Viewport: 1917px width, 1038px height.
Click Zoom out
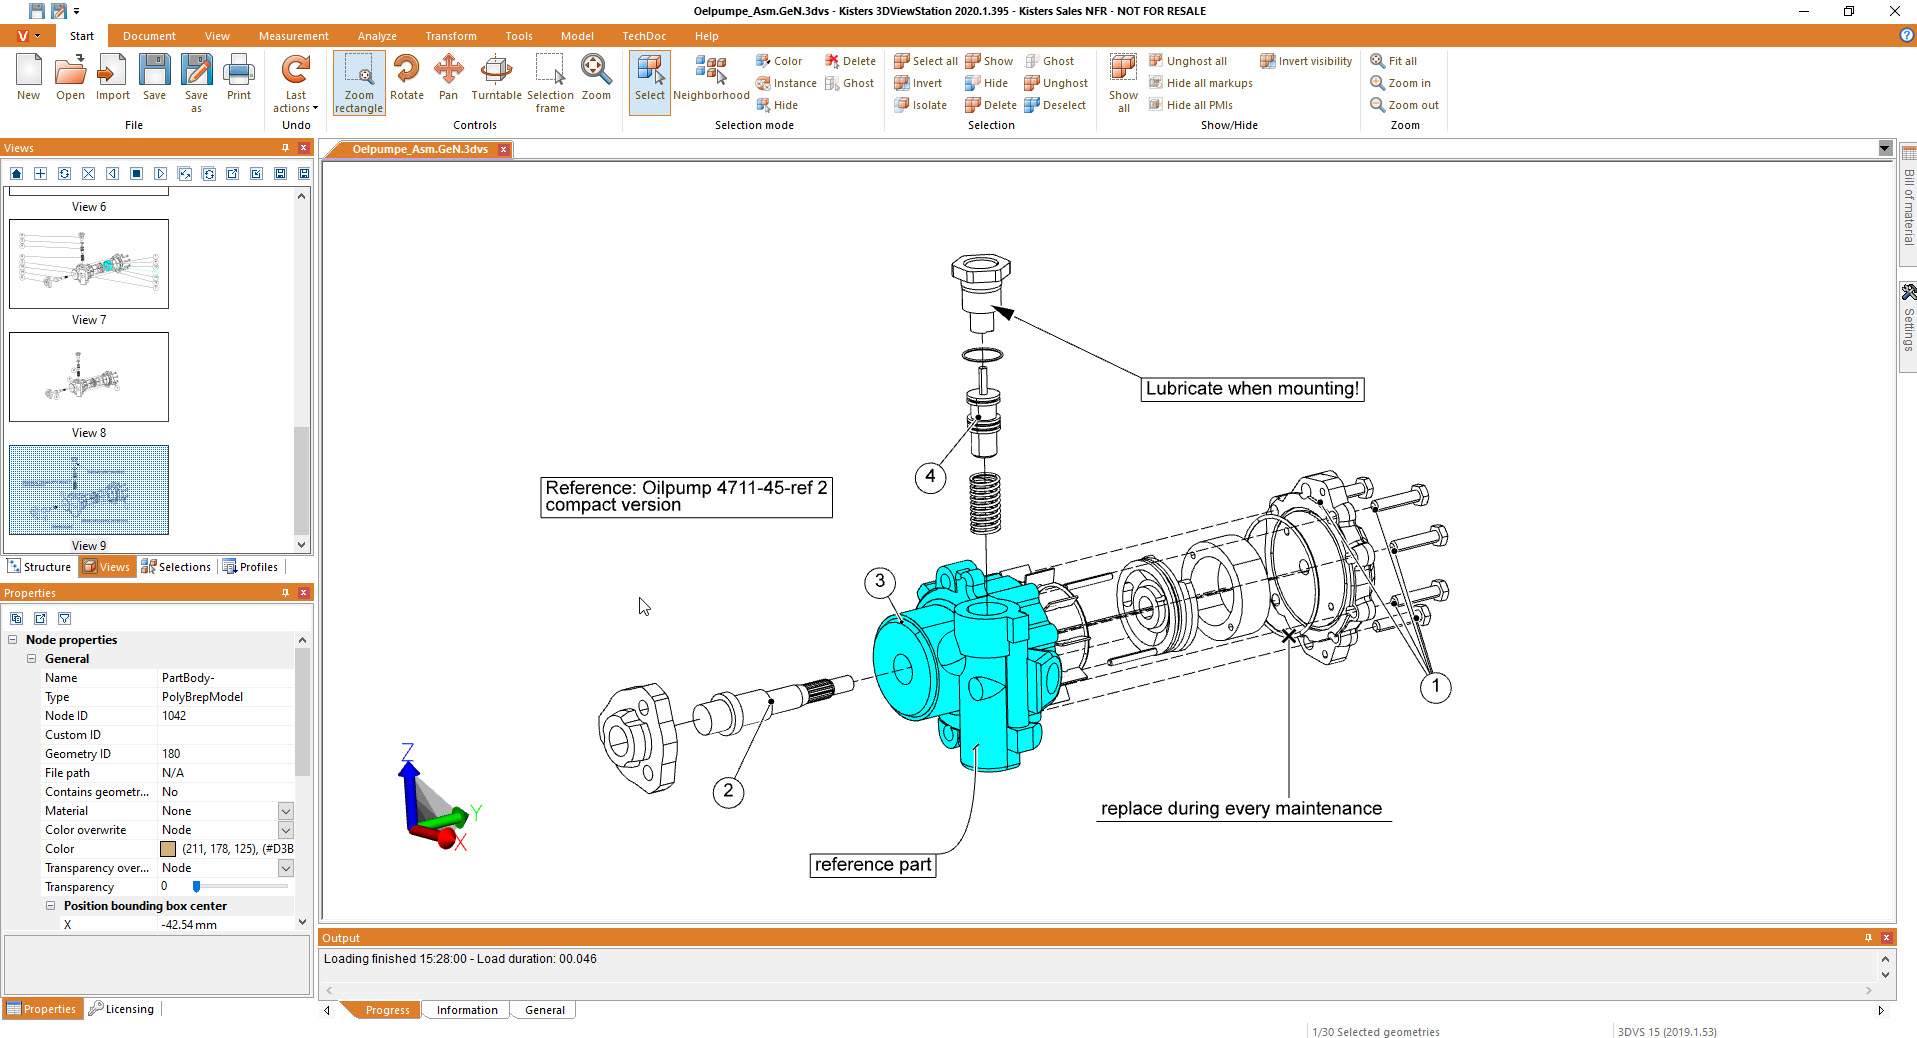click(x=1404, y=105)
